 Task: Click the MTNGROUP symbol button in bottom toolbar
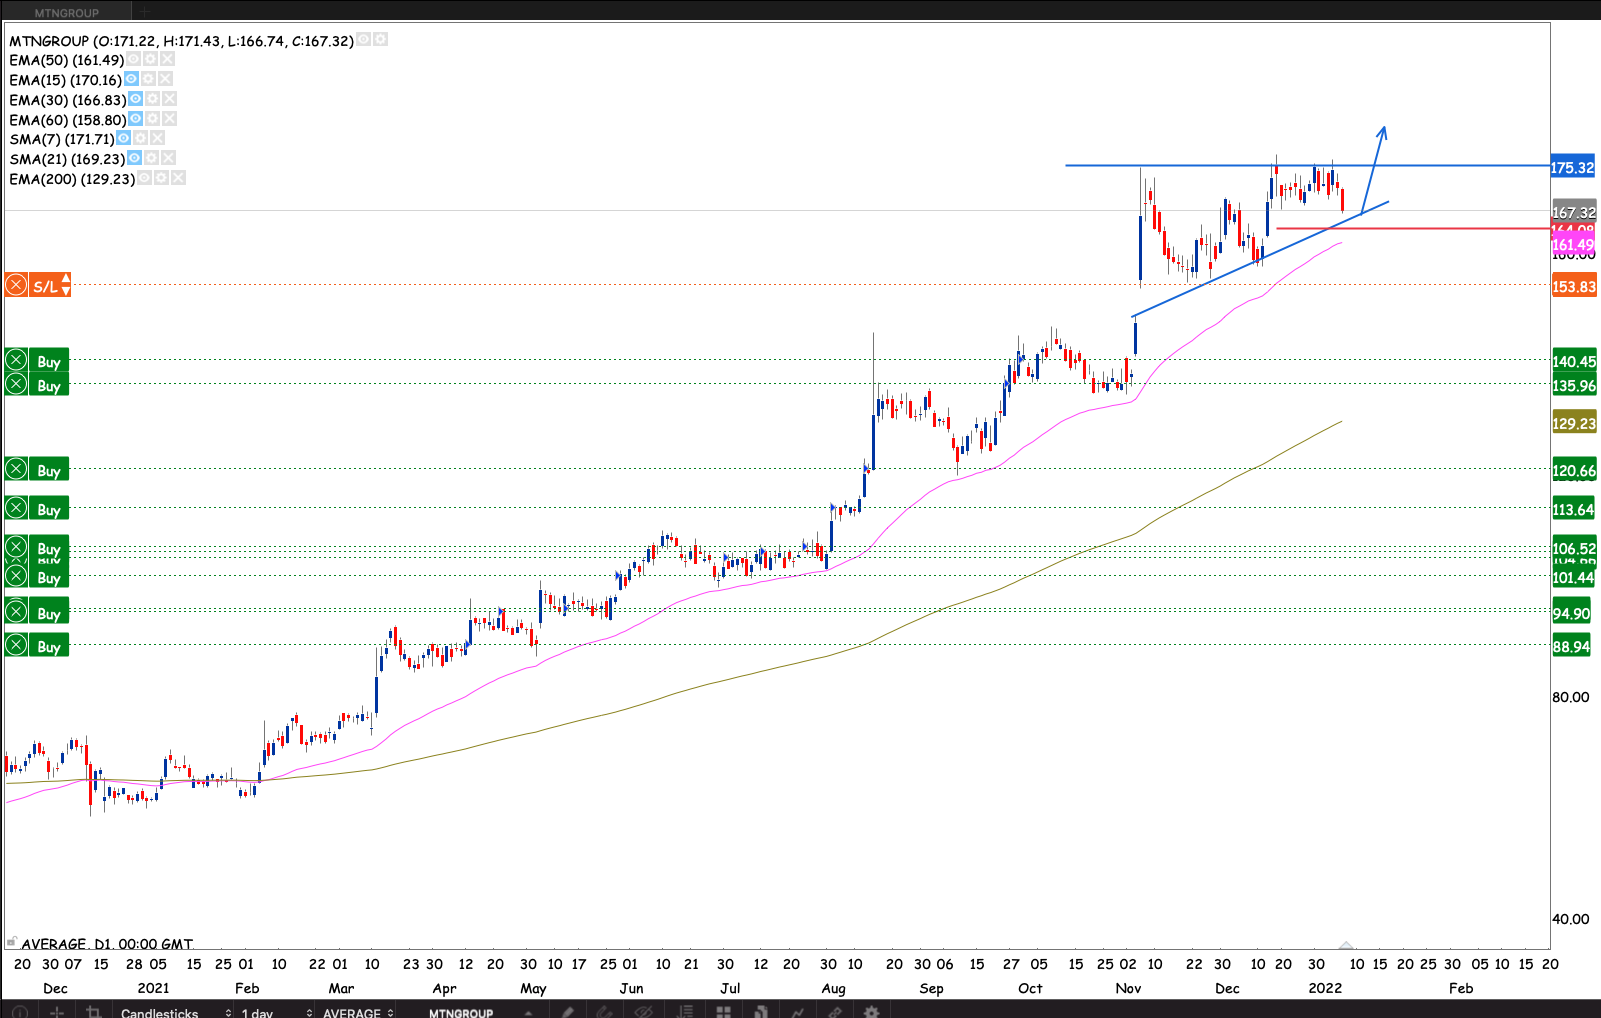[x=461, y=1013]
